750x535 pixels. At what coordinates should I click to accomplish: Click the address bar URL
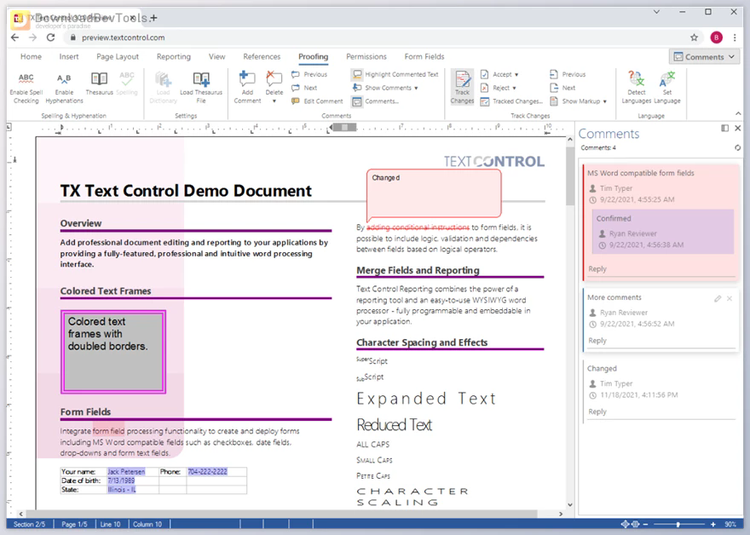[123, 37]
